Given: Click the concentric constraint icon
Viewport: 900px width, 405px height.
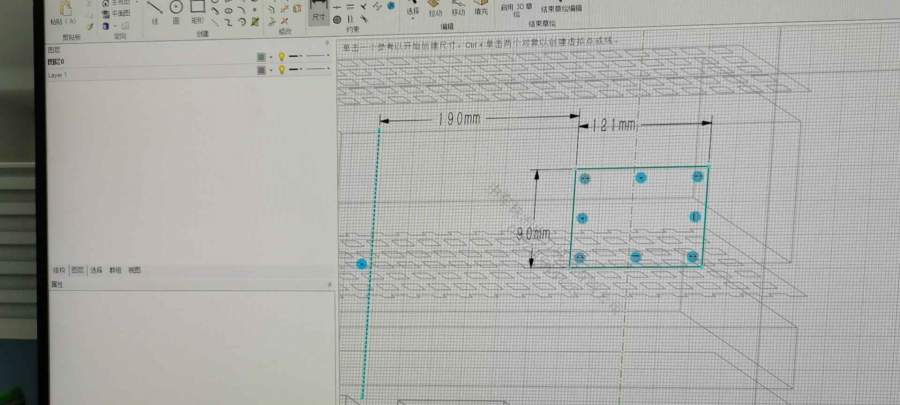Looking at the screenshot, I should 336,20.
